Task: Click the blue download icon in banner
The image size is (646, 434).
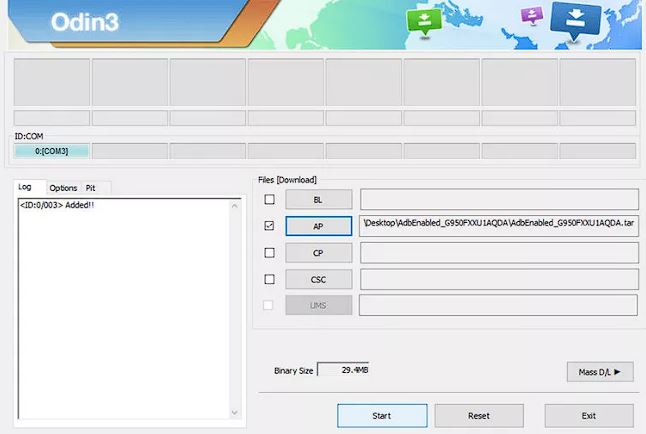Action: click(x=576, y=21)
